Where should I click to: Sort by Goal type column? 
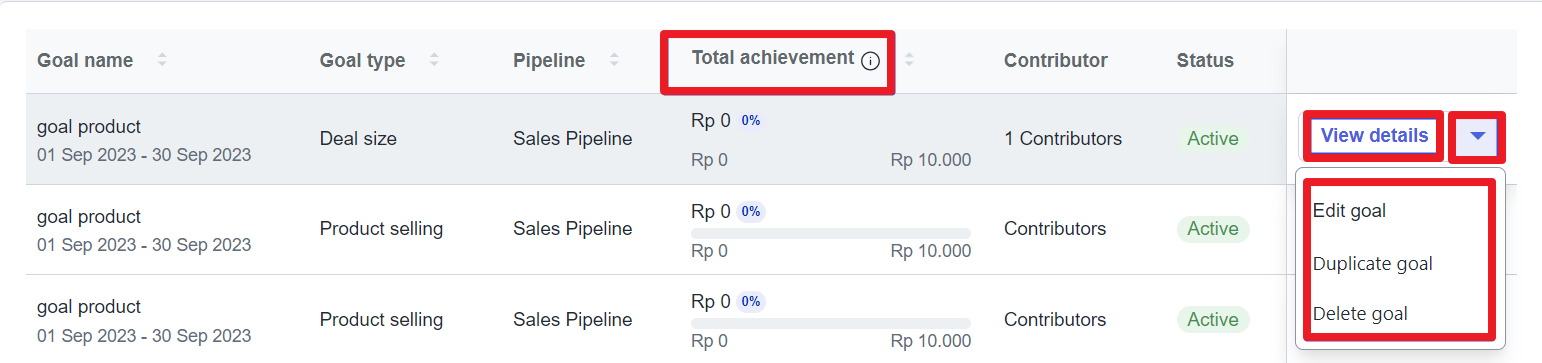pyautogui.click(x=434, y=61)
